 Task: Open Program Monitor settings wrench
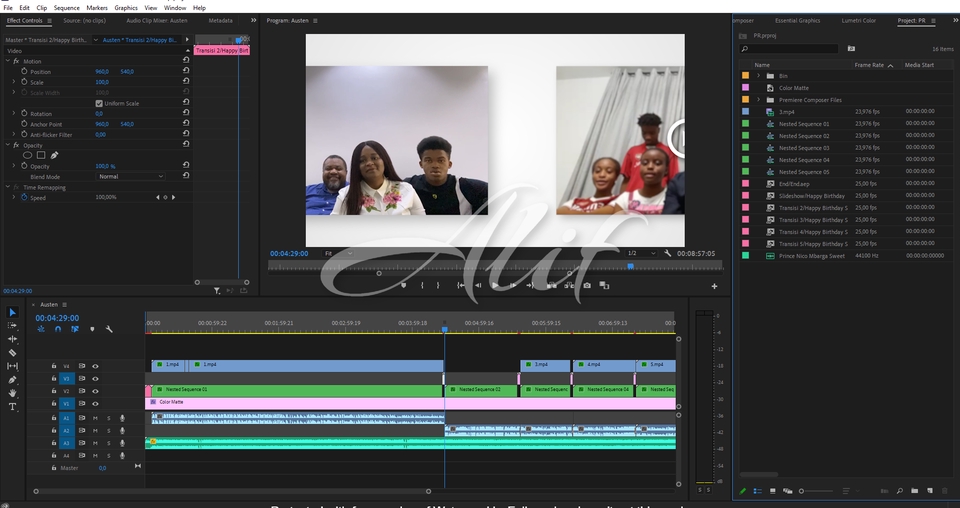tap(667, 253)
